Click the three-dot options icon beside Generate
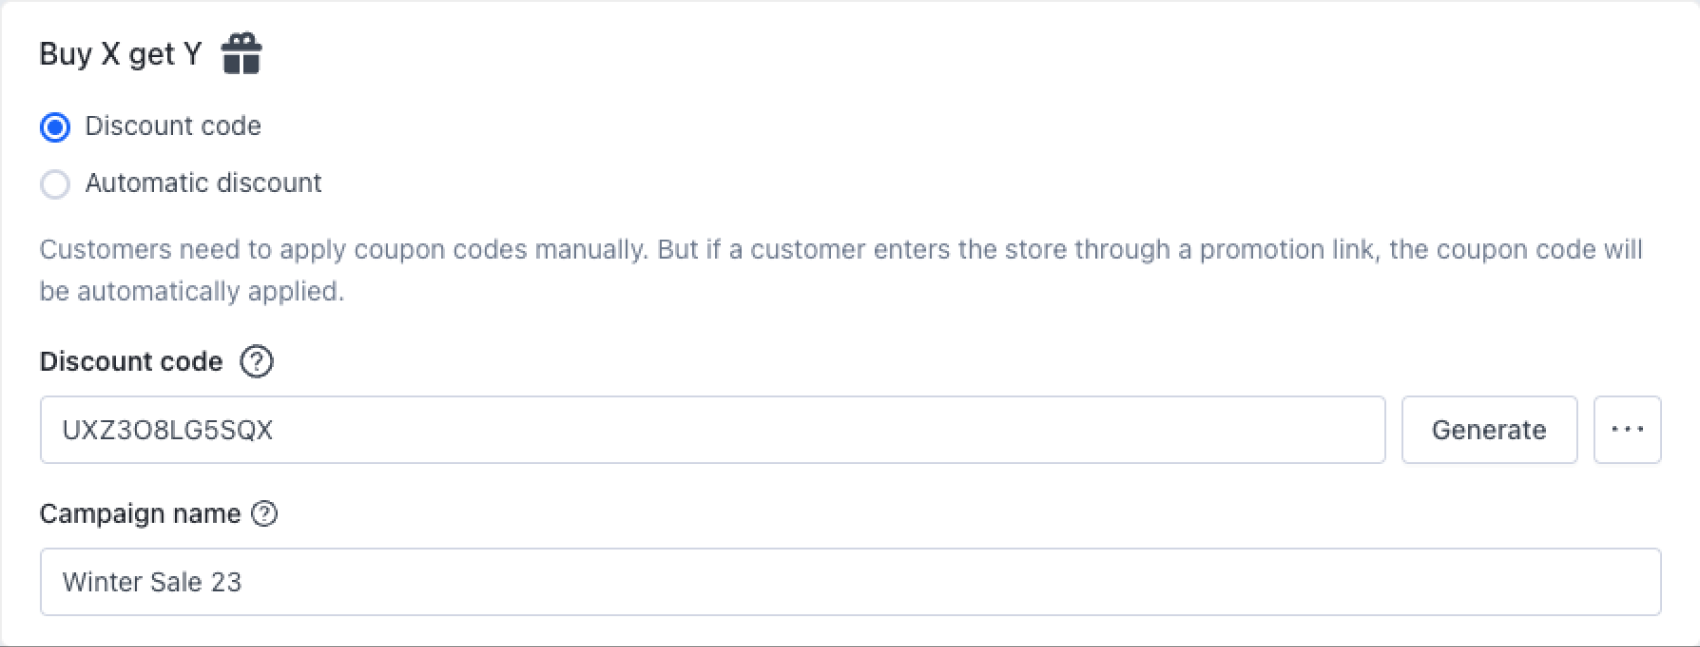 (1628, 430)
